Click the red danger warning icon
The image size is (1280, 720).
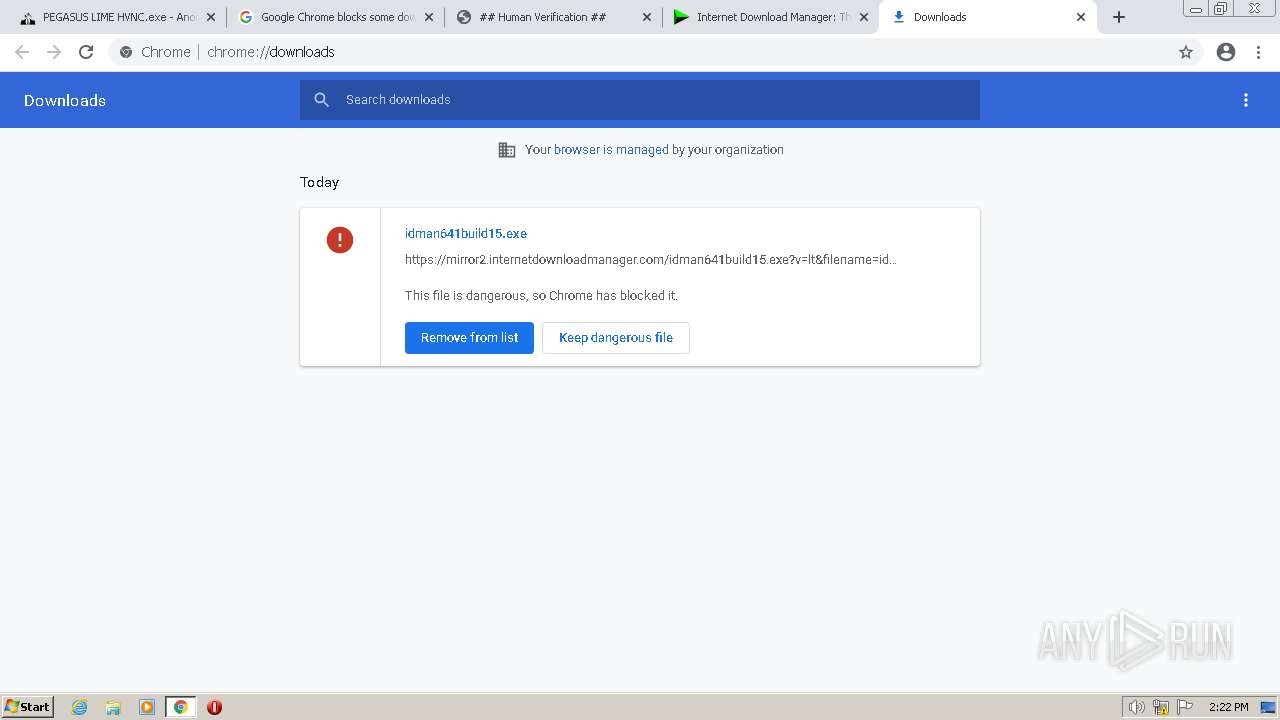coord(340,240)
